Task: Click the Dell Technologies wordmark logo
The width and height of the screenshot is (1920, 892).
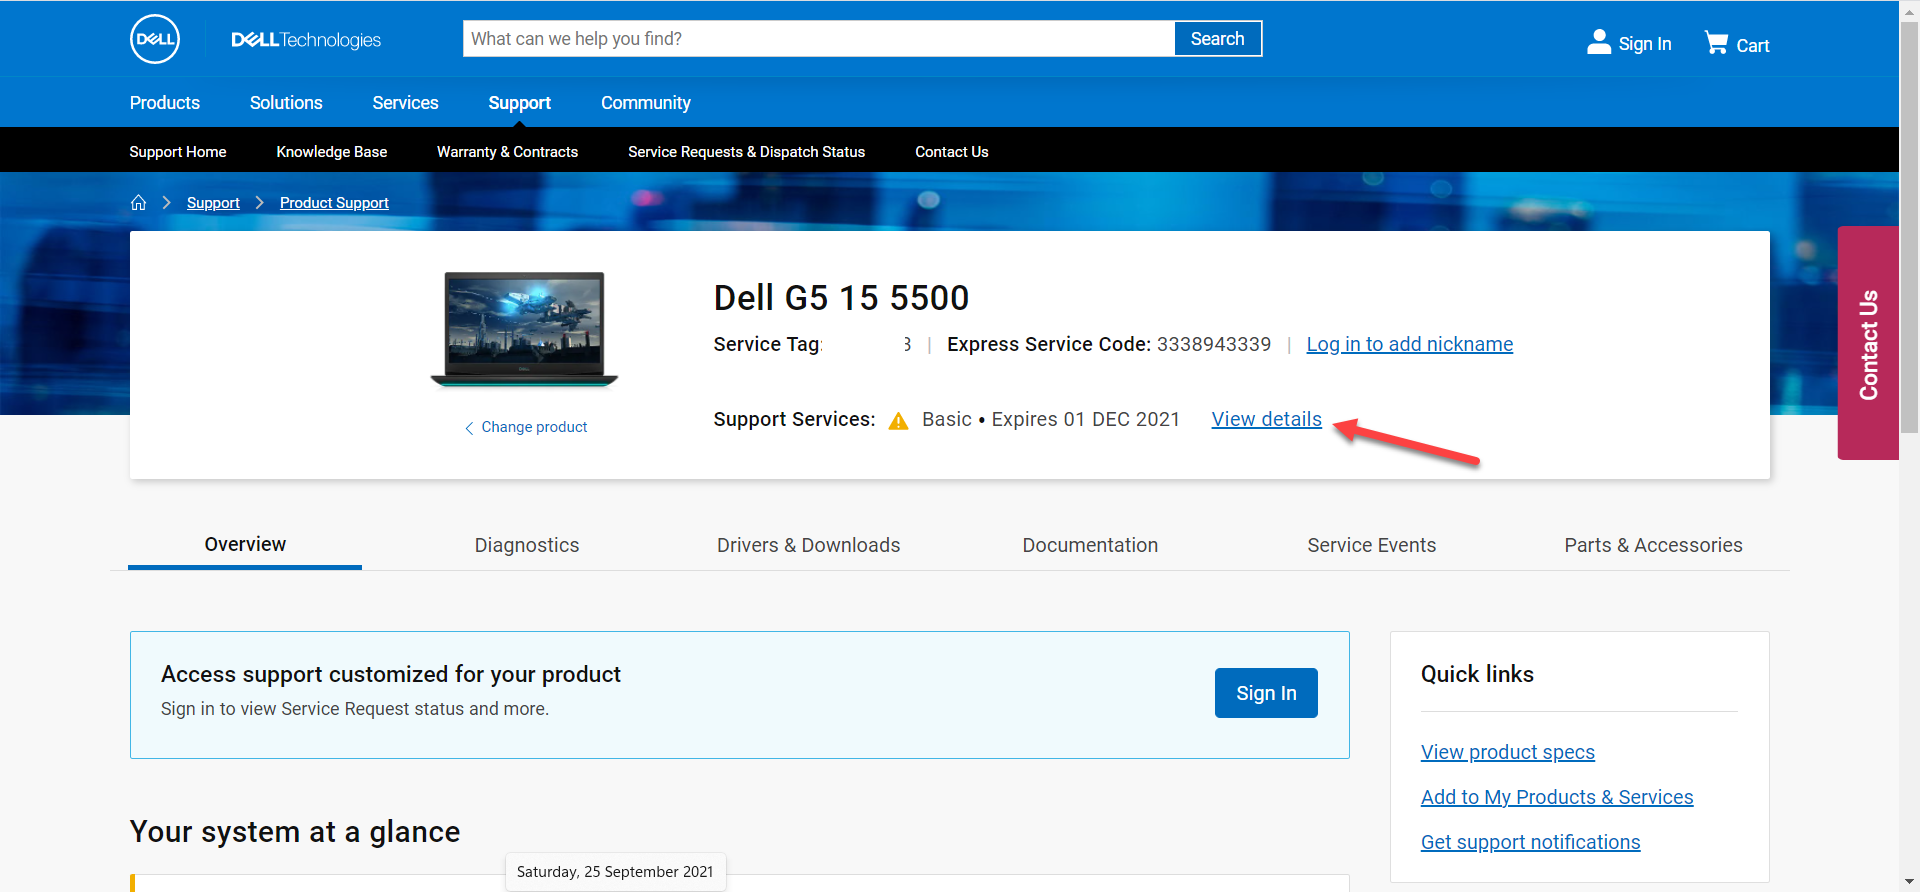Action: (306, 40)
